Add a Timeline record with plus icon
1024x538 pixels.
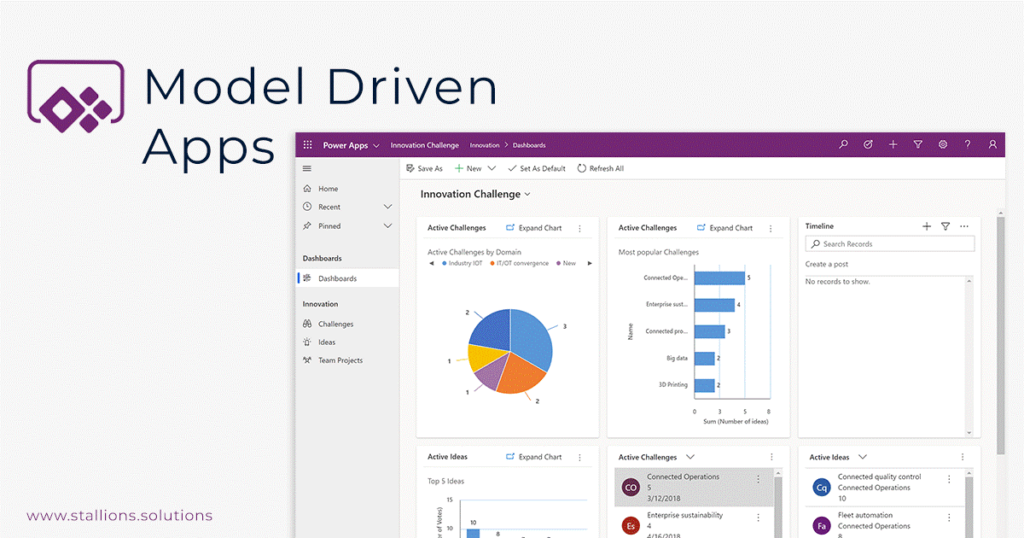pyautogui.click(x=926, y=226)
